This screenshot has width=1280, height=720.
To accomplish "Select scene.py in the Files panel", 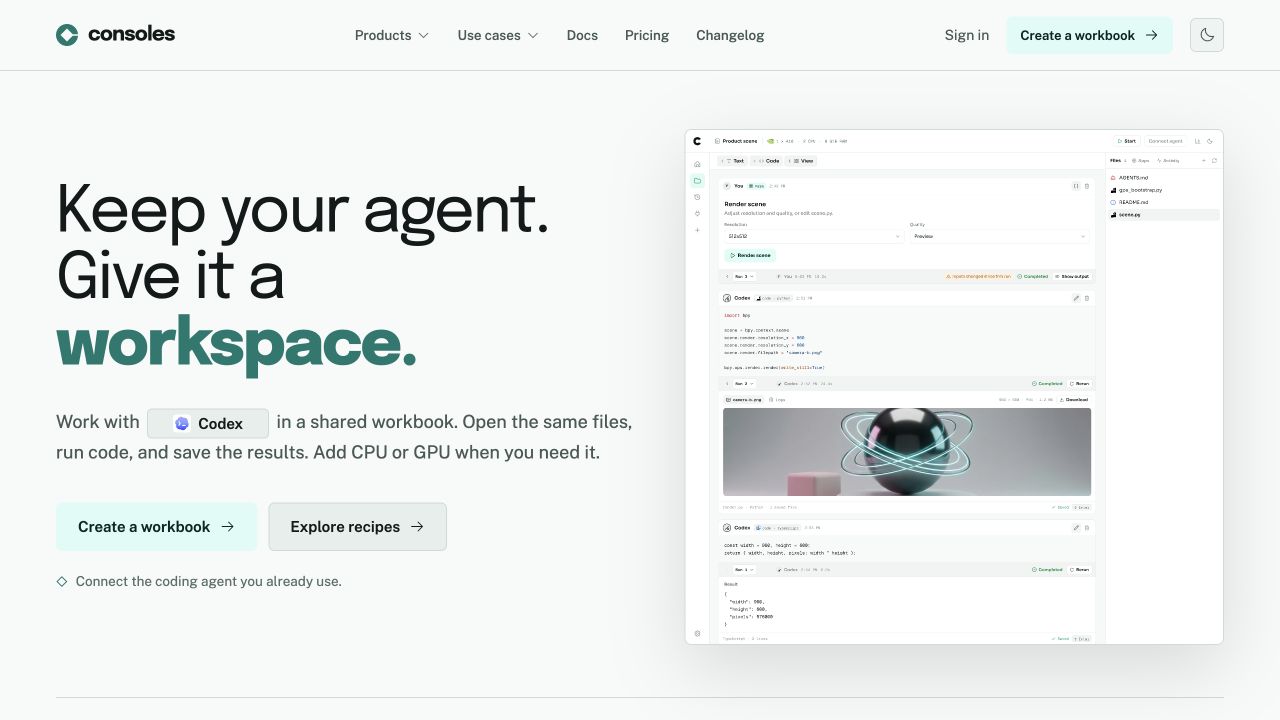I will point(1164,215).
